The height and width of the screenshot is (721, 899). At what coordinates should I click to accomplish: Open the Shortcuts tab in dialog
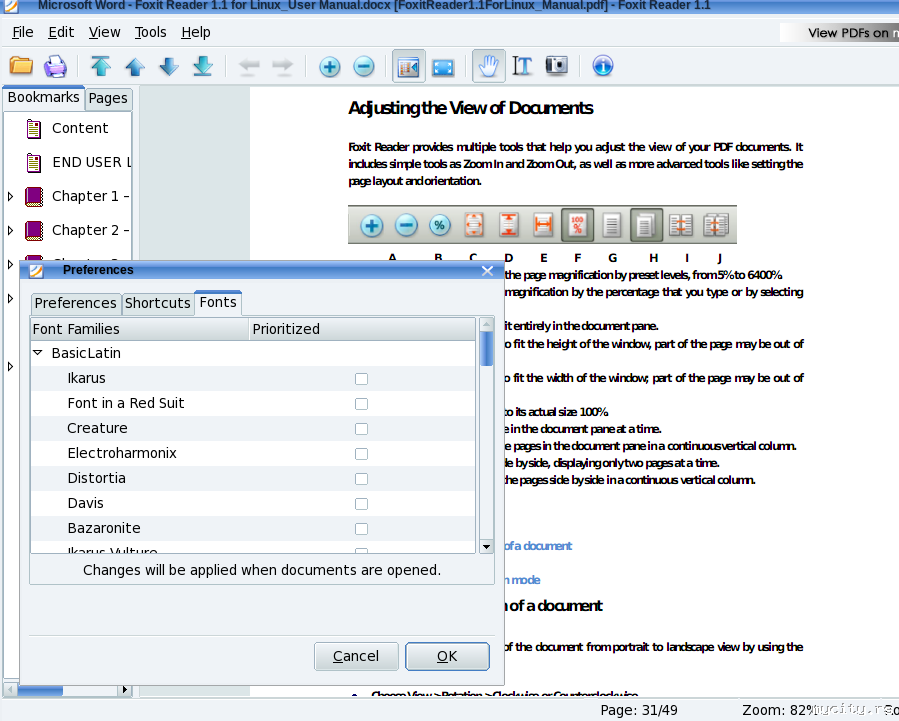pos(158,303)
